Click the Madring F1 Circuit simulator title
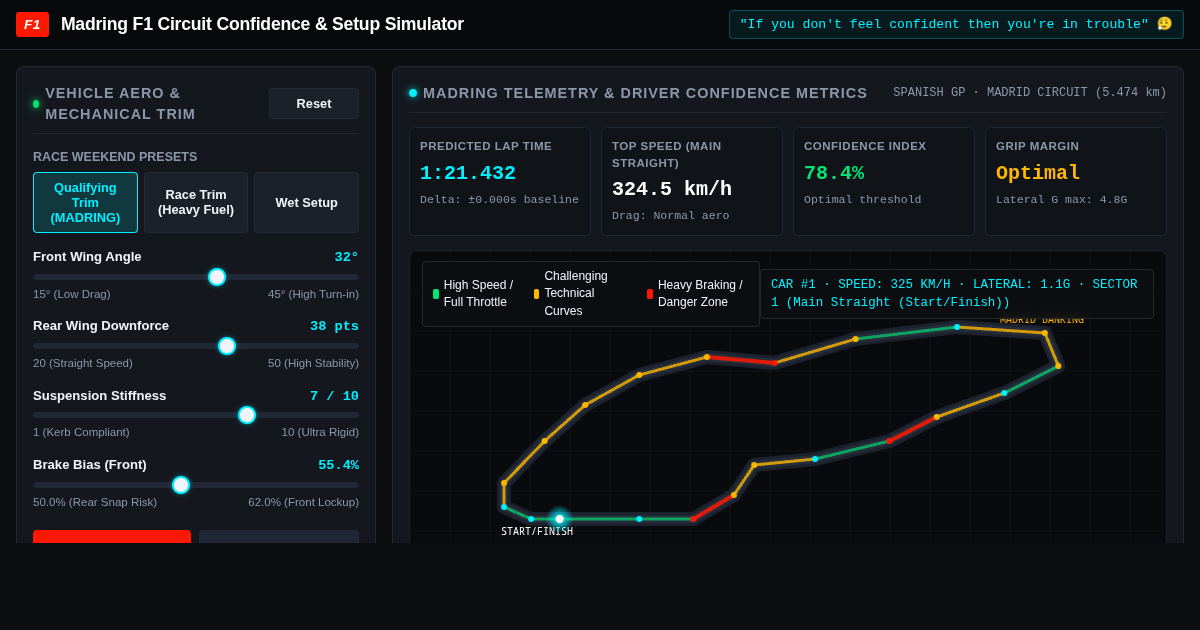Viewport: 1200px width, 630px height. coord(262,24)
